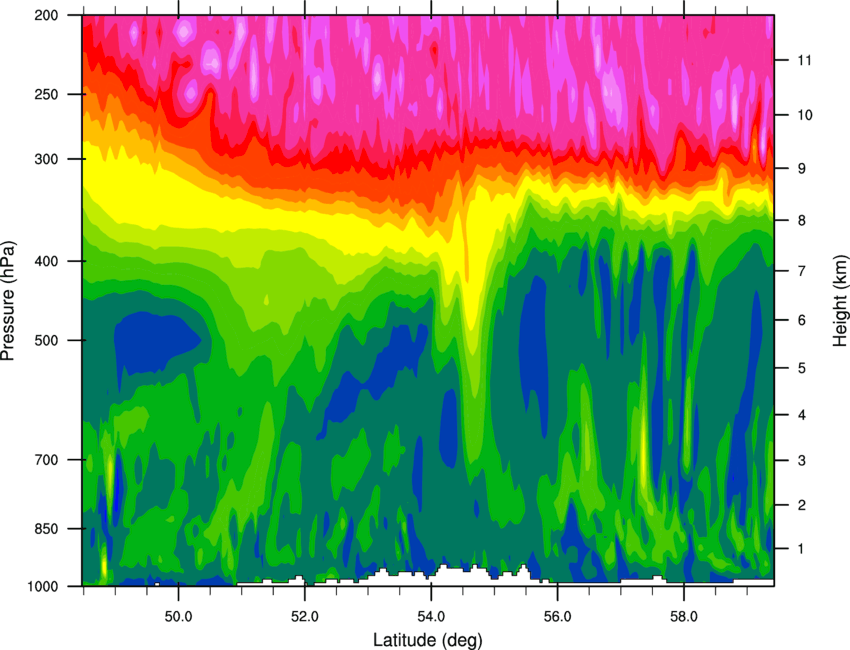Click the 1000 pressure tick label
The height and width of the screenshot is (650, 850).
click(x=42, y=586)
